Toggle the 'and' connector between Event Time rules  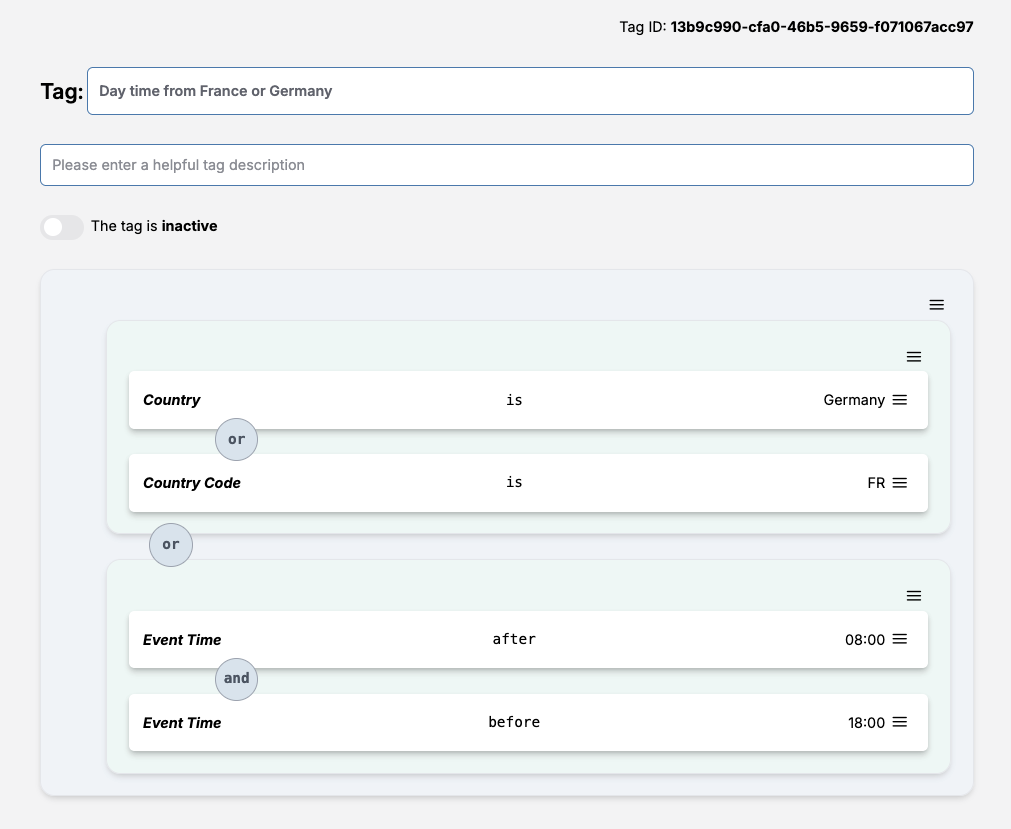236,679
